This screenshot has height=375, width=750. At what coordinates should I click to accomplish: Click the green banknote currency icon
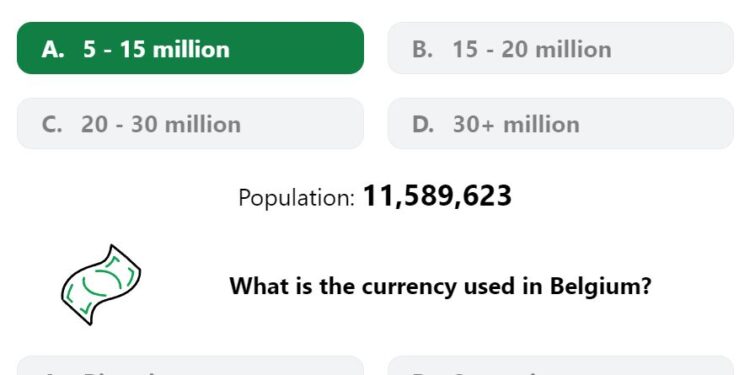click(101, 285)
